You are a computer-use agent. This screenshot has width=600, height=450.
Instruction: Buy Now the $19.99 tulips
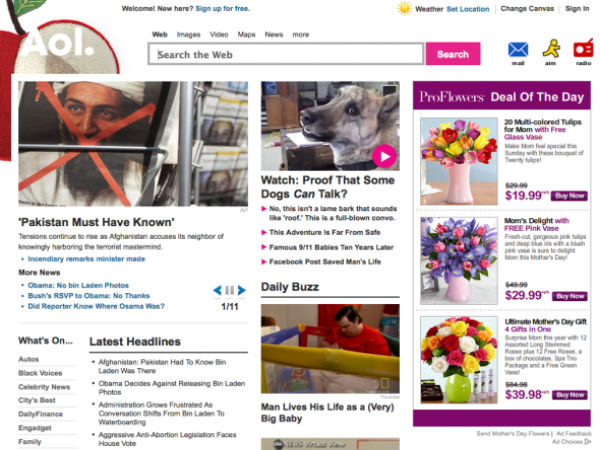point(569,196)
